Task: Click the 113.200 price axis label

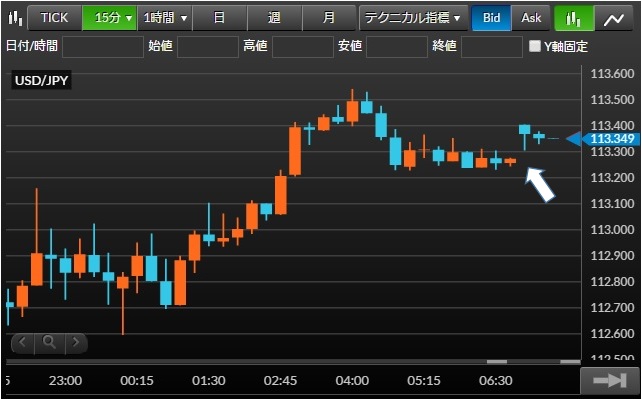Action: tap(612, 178)
